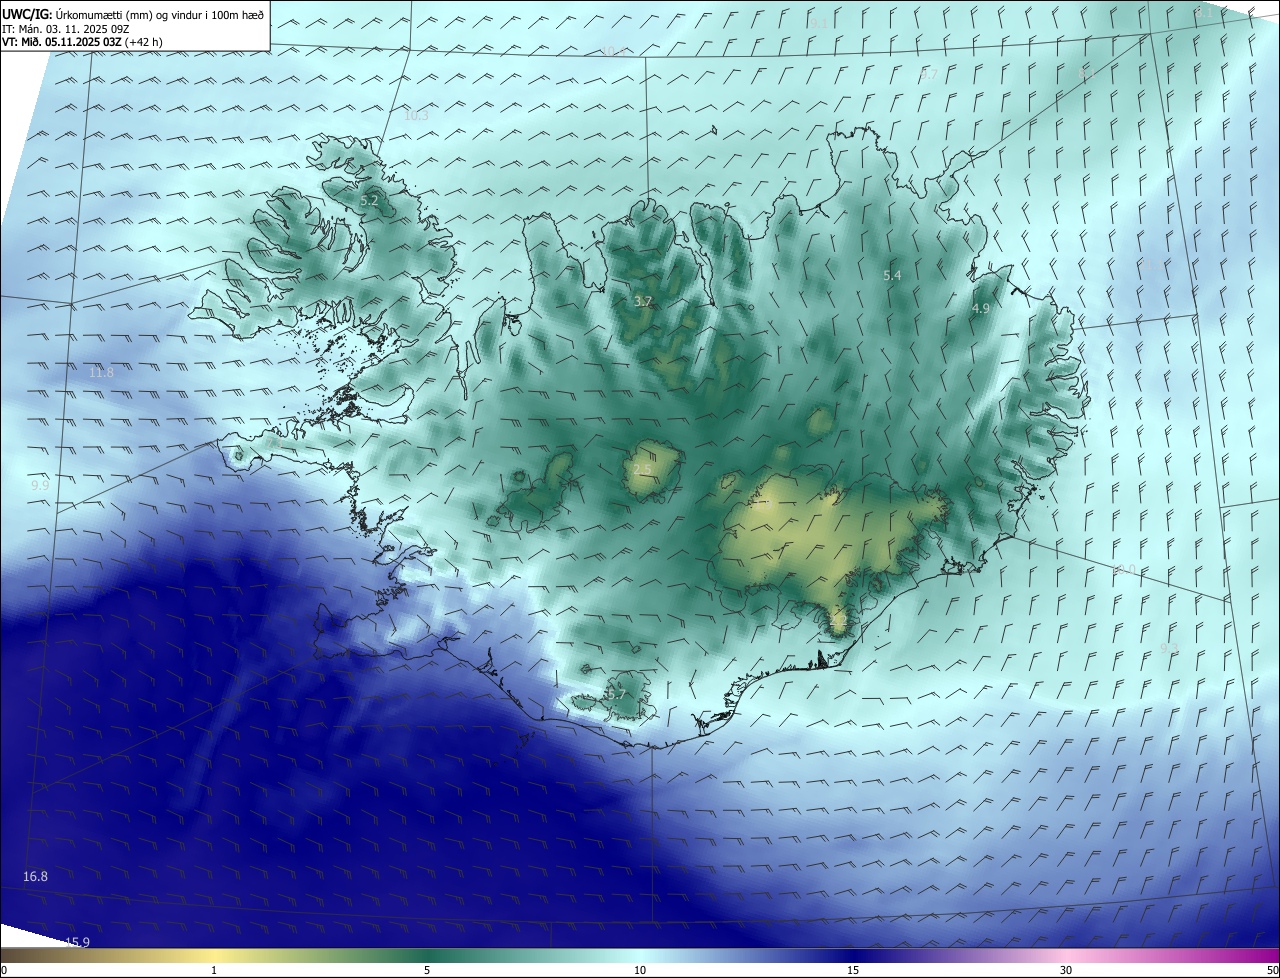This screenshot has height=978, width=1280.
Task: Click the 3.7 value label in north Iceland
Action: pyautogui.click(x=643, y=301)
